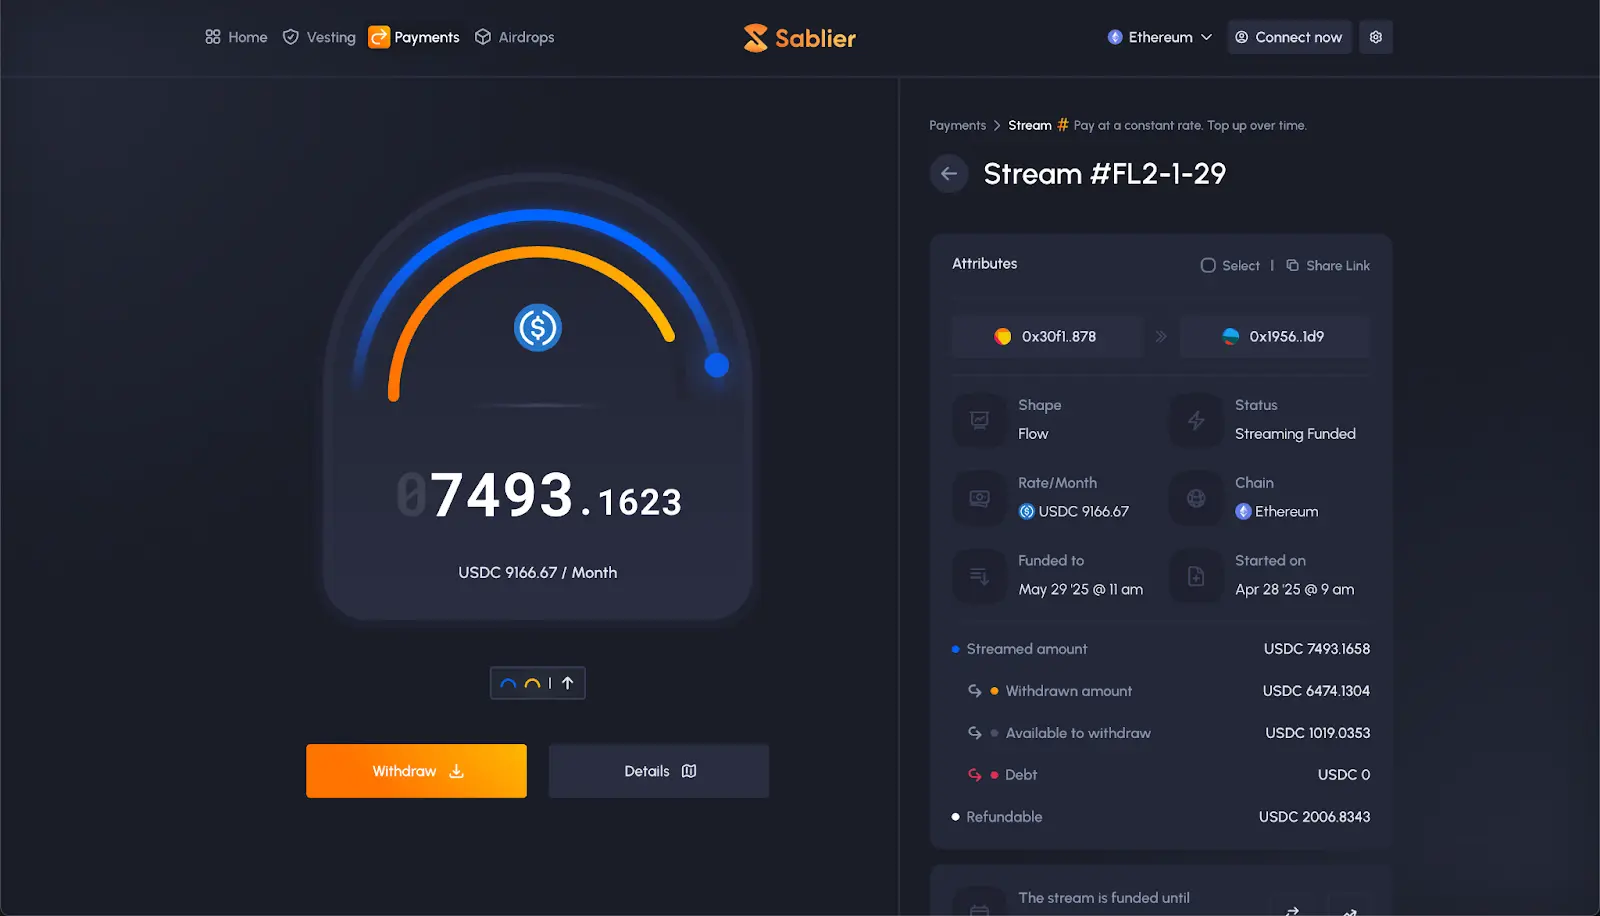This screenshot has width=1600, height=916.
Task: Expand the Withdrawn amount sub-row arrow
Action: 975,691
